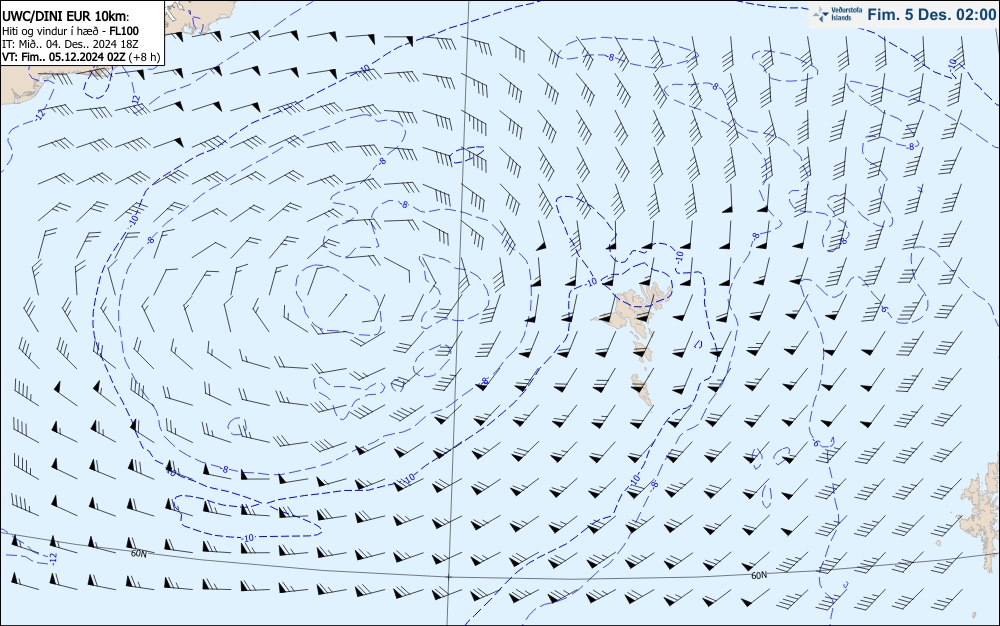Viewport: 1000px width, 626px height.
Task: Click the Veðurstofa Íslands logo
Action: [837, 14]
